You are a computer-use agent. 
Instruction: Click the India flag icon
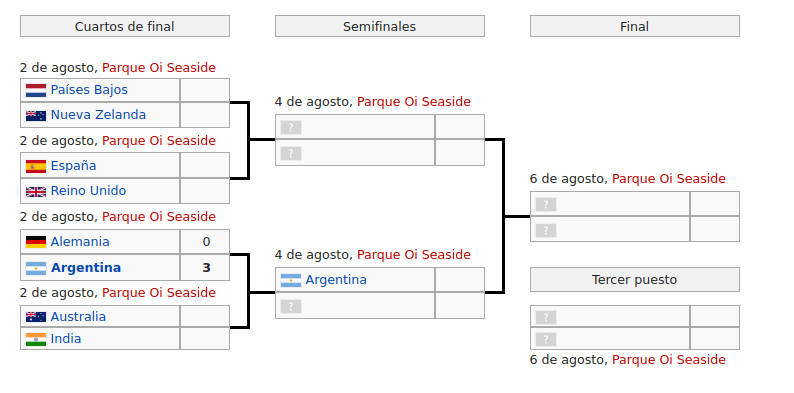coord(36,339)
